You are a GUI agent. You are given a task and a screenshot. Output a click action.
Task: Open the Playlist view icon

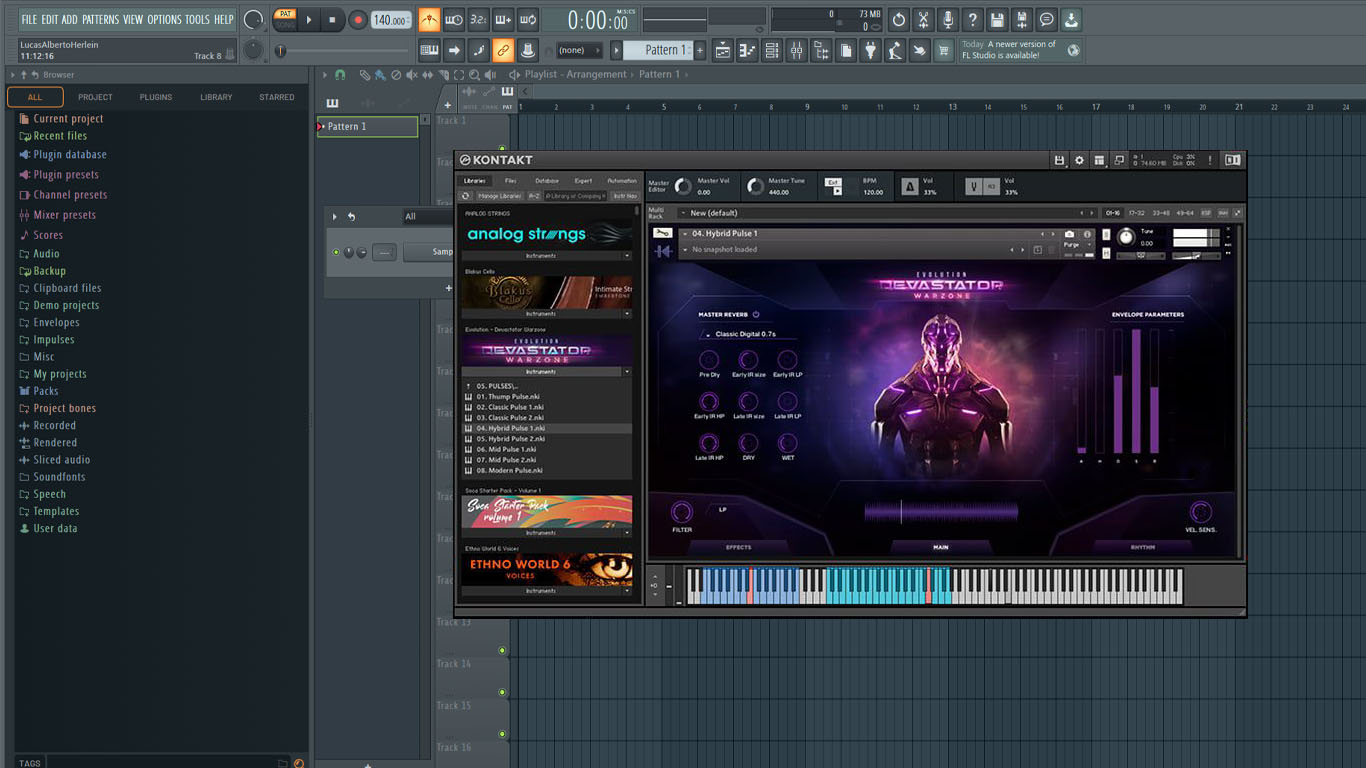(x=722, y=50)
